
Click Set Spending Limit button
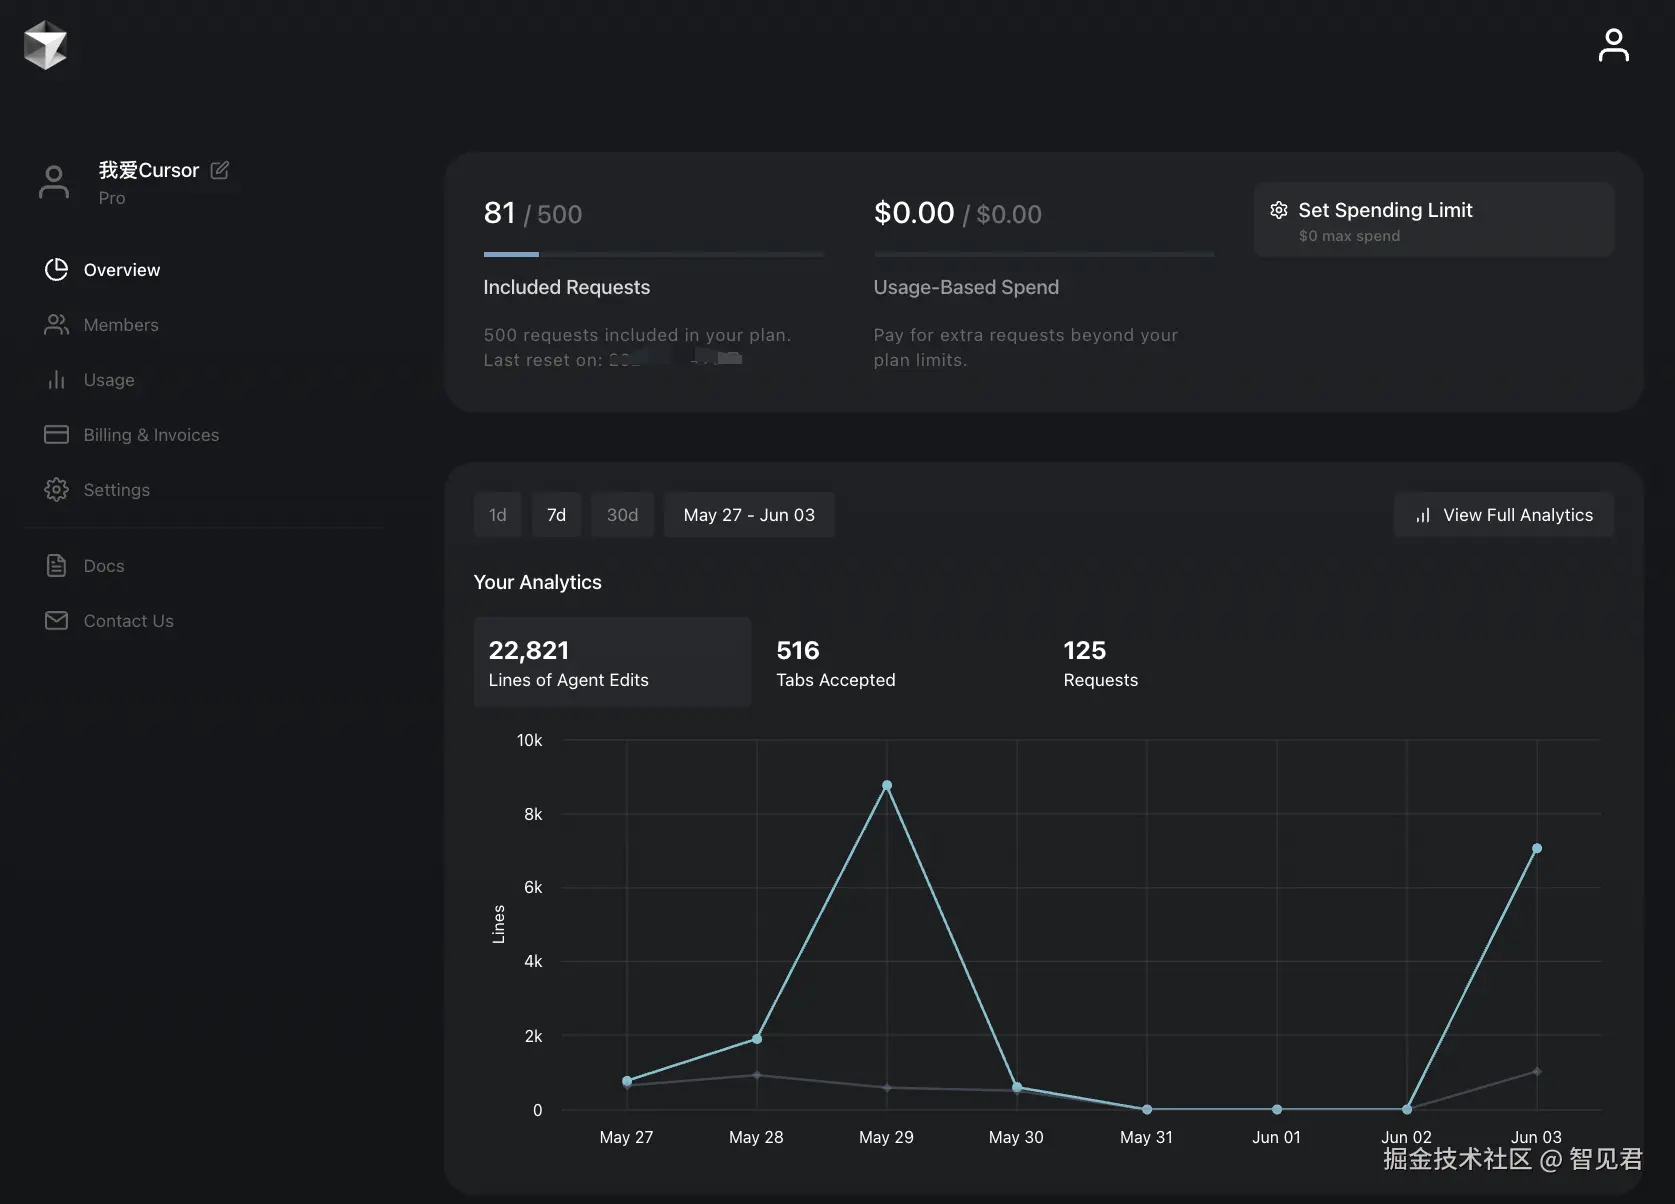(1434, 220)
